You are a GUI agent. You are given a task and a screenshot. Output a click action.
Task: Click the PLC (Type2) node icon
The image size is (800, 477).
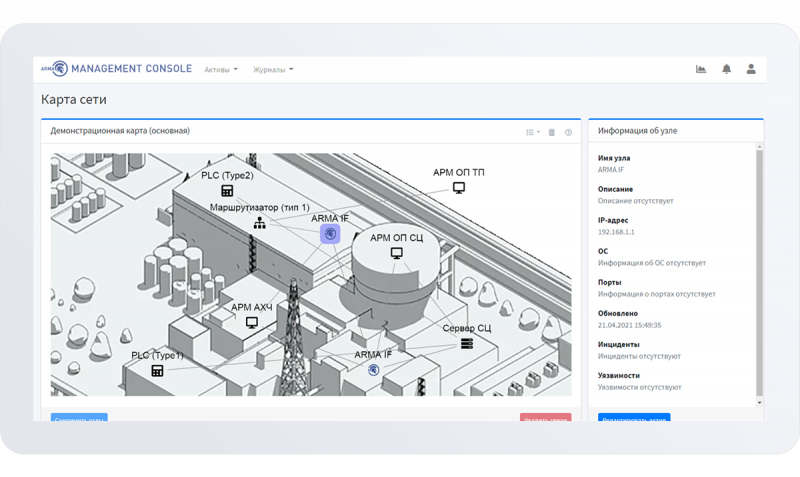(227, 191)
